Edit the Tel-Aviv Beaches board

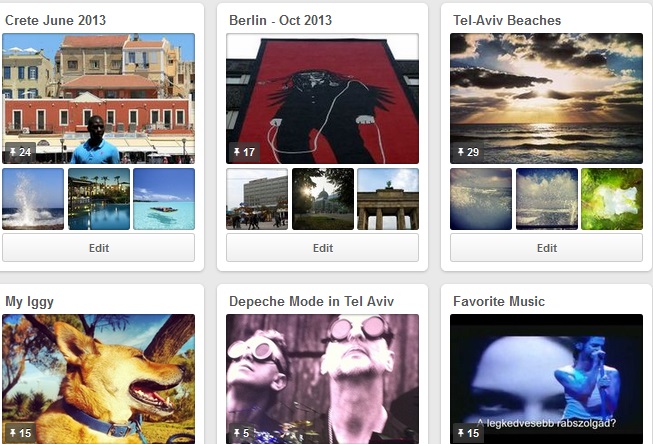pos(546,248)
